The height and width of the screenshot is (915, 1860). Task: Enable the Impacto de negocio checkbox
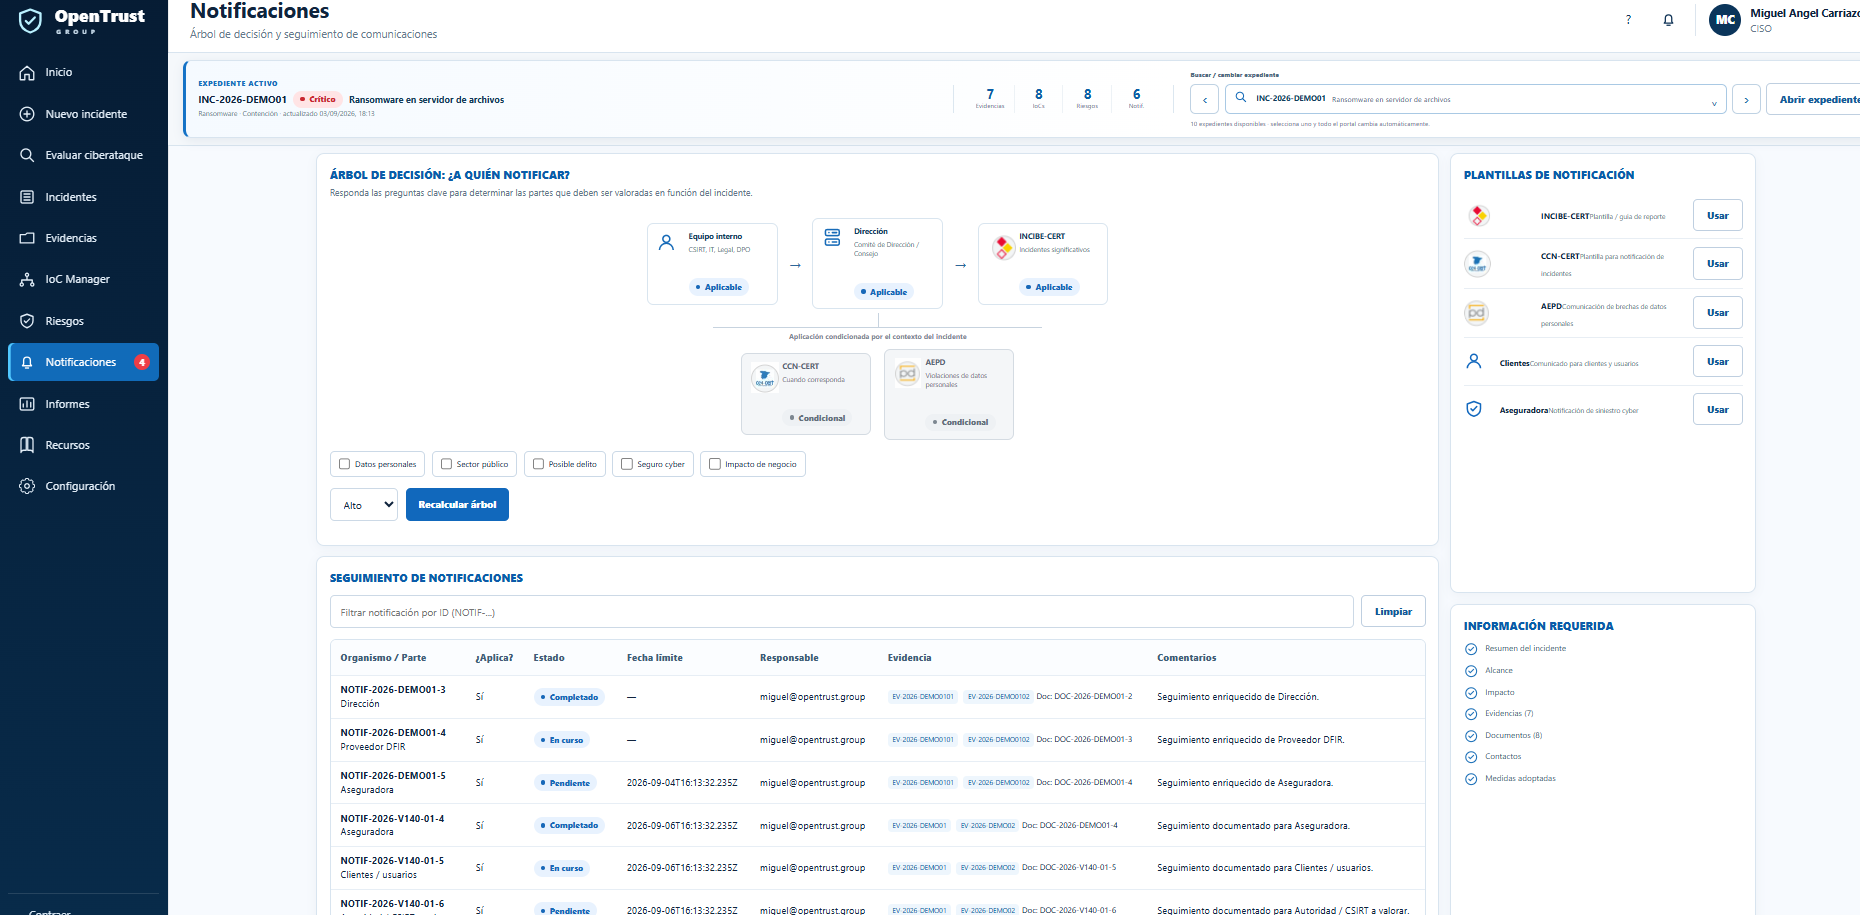coord(715,464)
